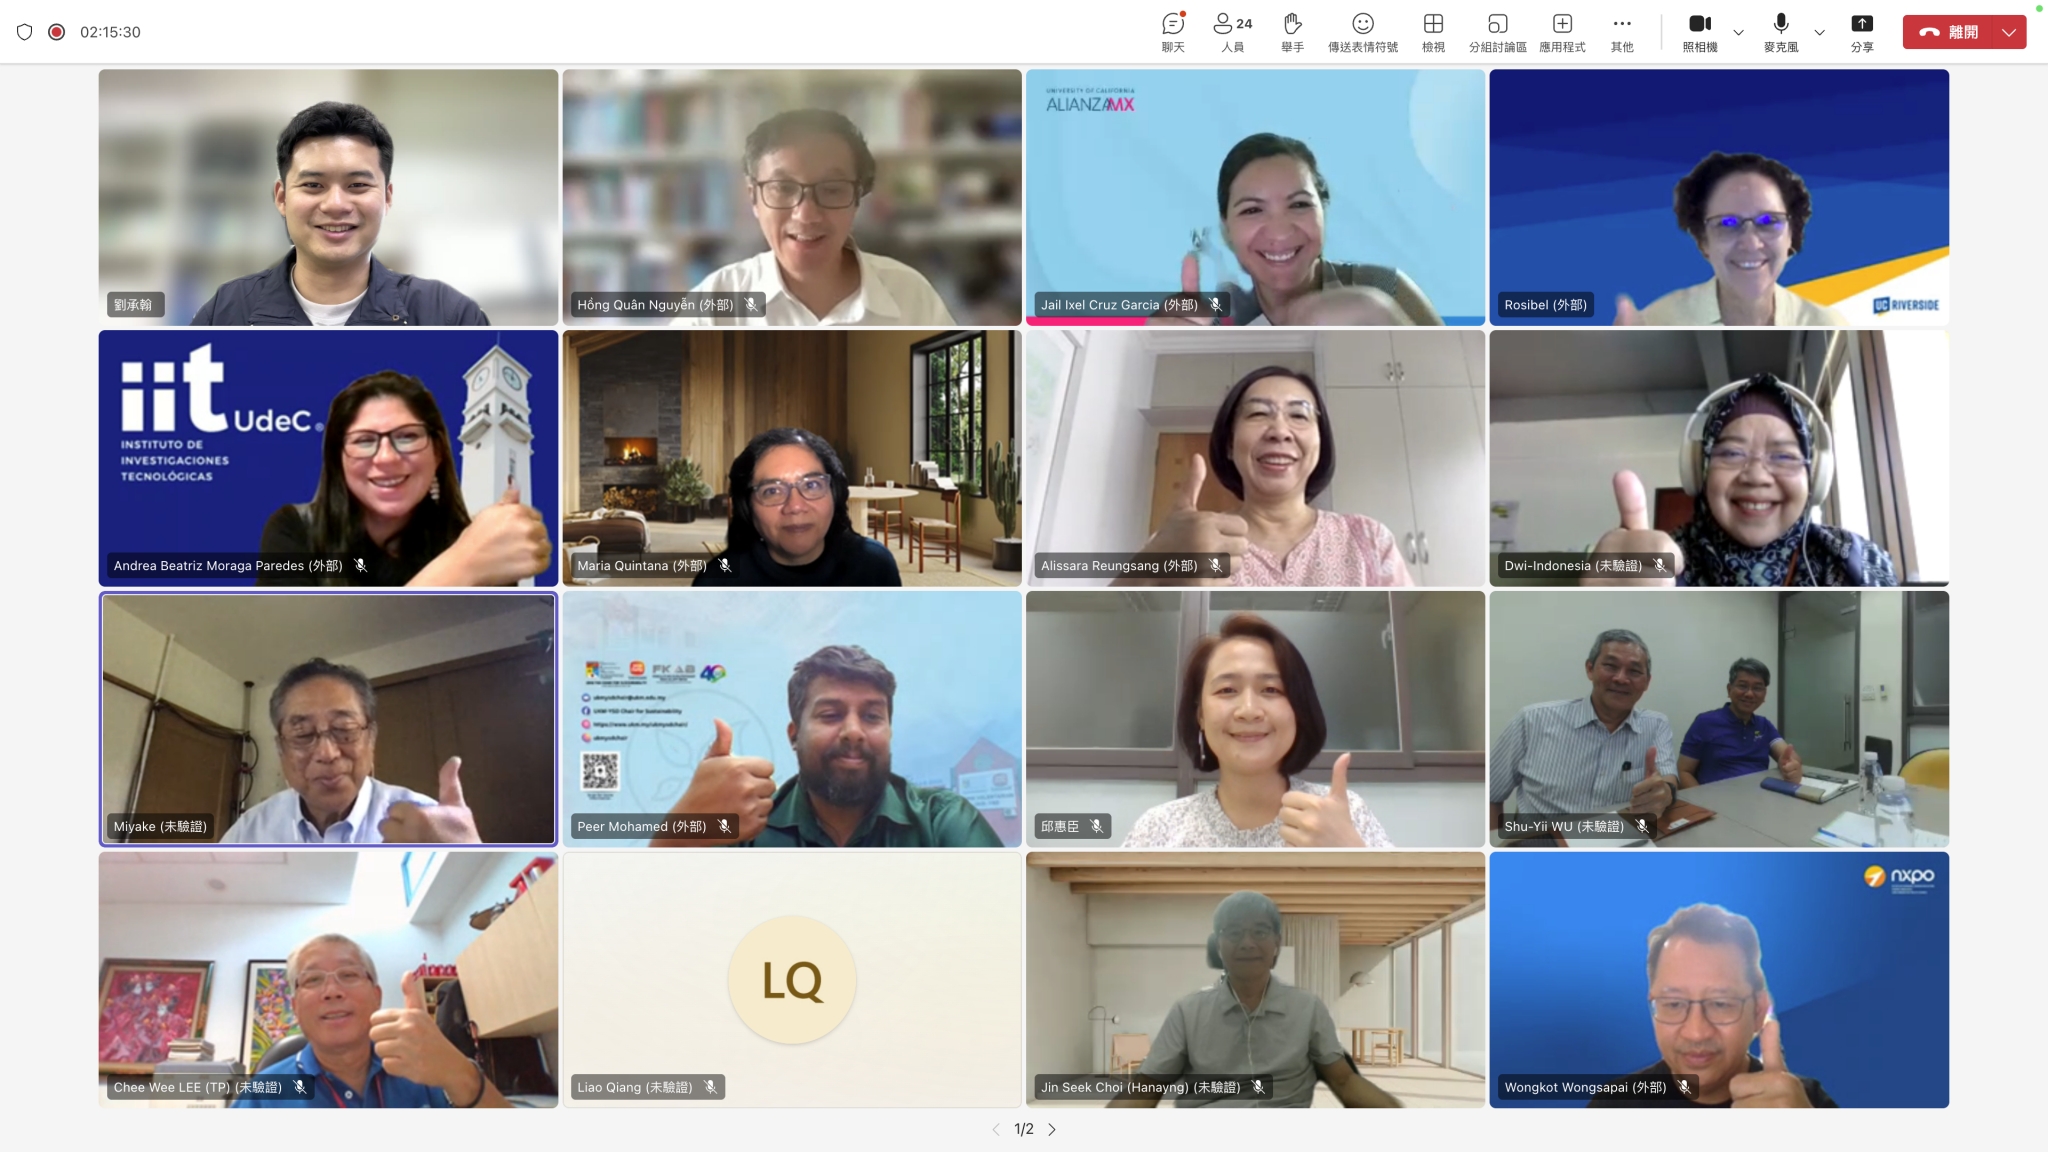Viewport: 2048px width, 1152px height.
Task: Select Liao Qiang's LQ avatar tile
Action: [x=791, y=979]
